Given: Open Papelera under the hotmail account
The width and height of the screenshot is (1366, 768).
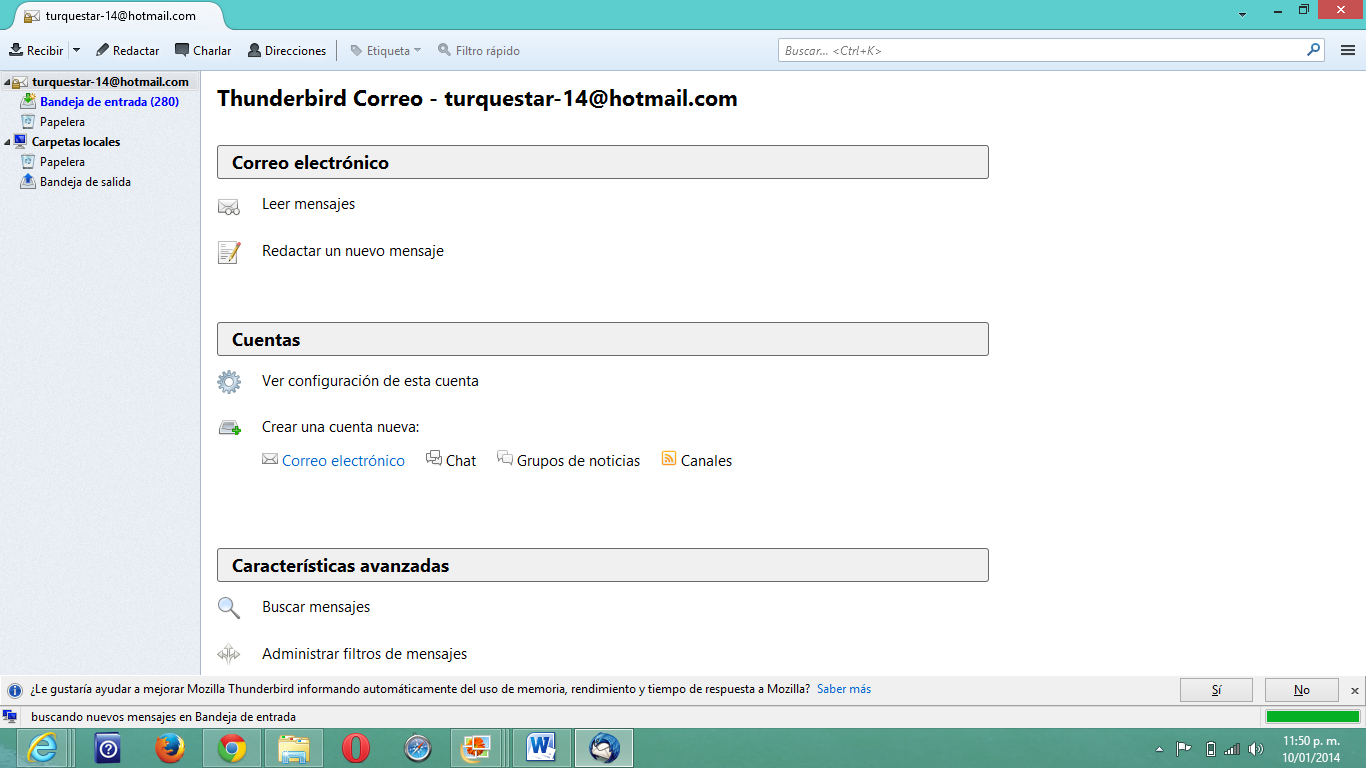Looking at the screenshot, I should pyautogui.click(x=62, y=122).
